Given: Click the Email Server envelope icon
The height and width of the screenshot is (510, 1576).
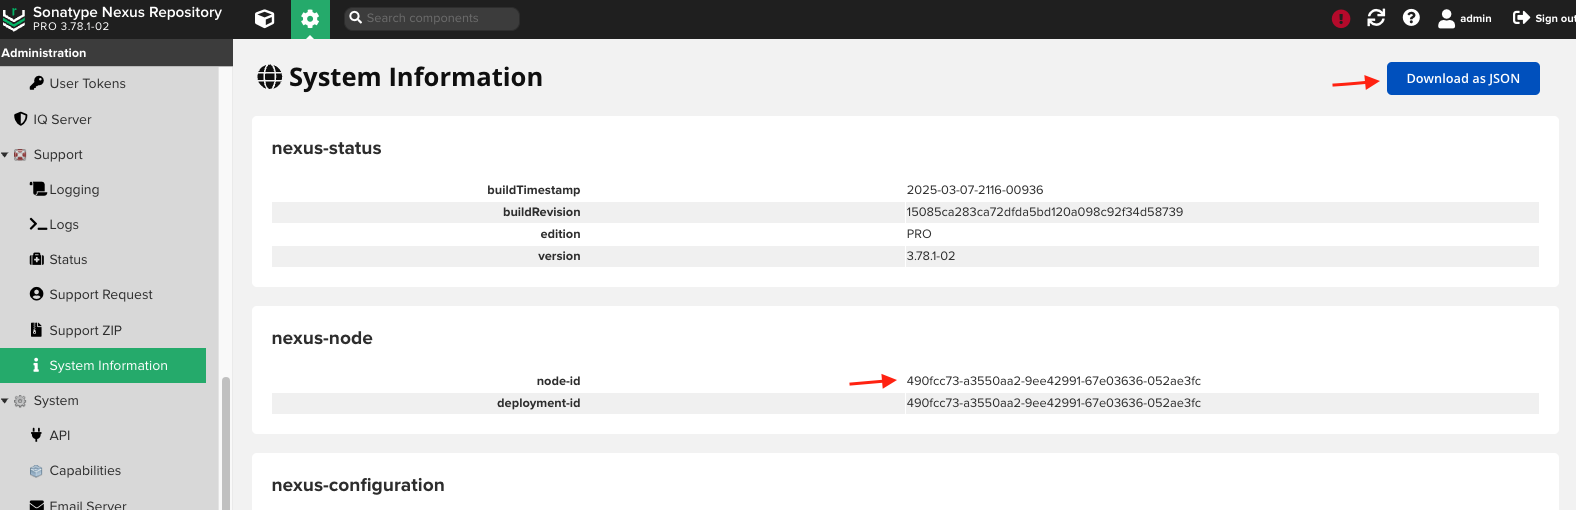Looking at the screenshot, I should tap(37, 505).
